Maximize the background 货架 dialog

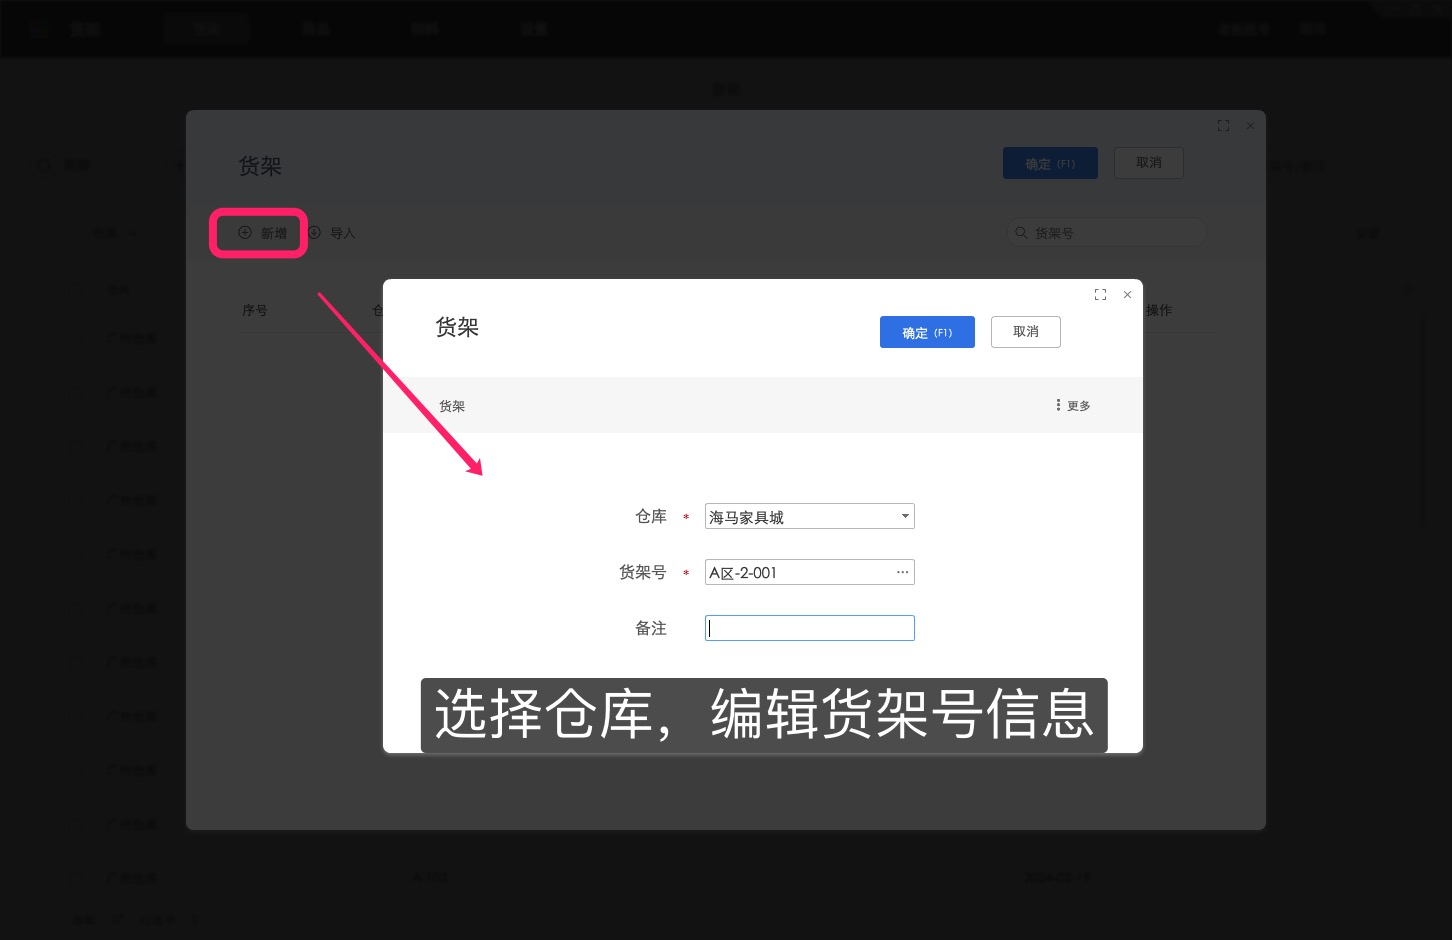tap(1223, 126)
